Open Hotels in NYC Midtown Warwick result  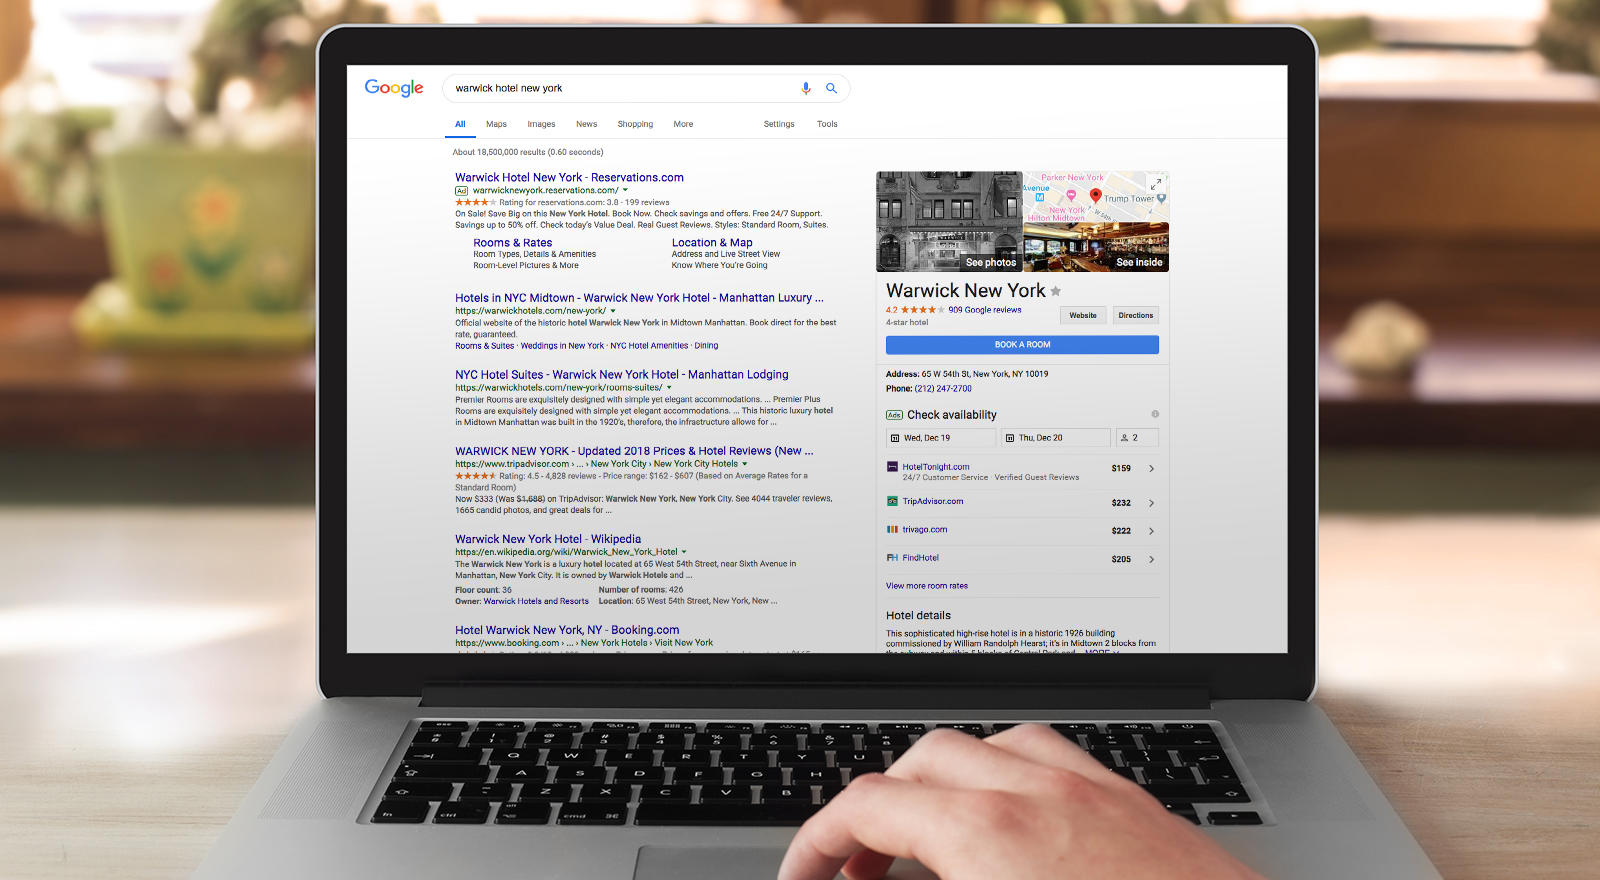pyautogui.click(x=639, y=298)
